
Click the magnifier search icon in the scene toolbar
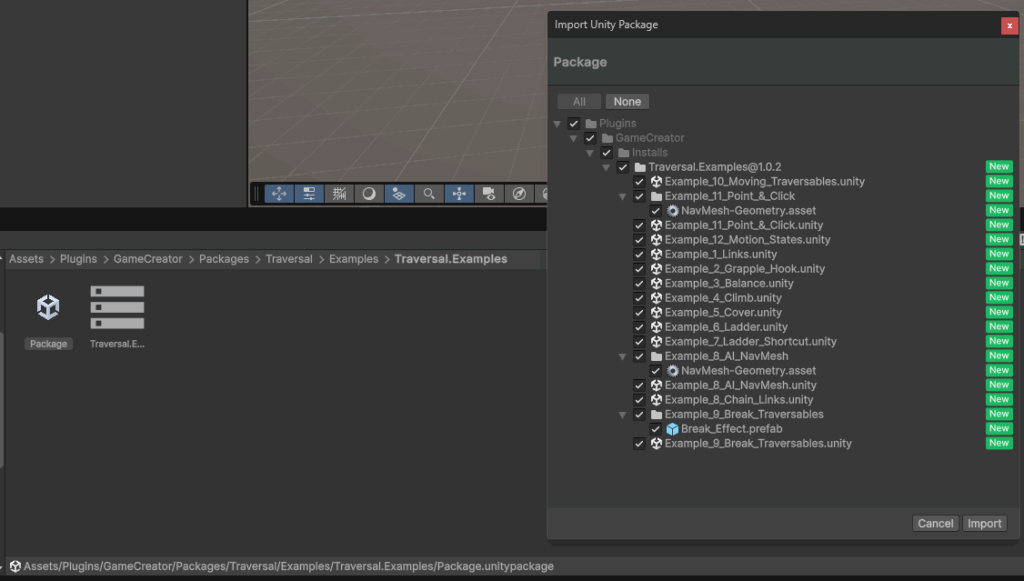pos(429,194)
